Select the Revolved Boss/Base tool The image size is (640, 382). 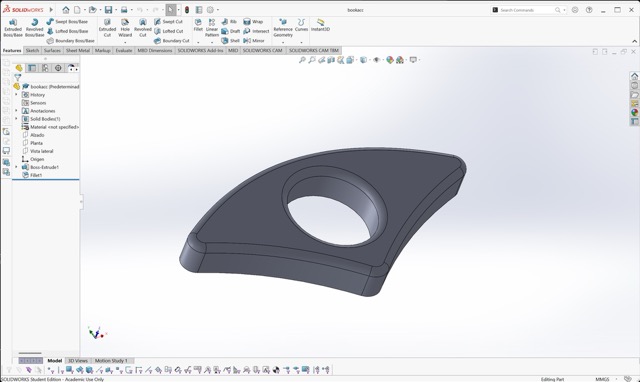point(34,28)
